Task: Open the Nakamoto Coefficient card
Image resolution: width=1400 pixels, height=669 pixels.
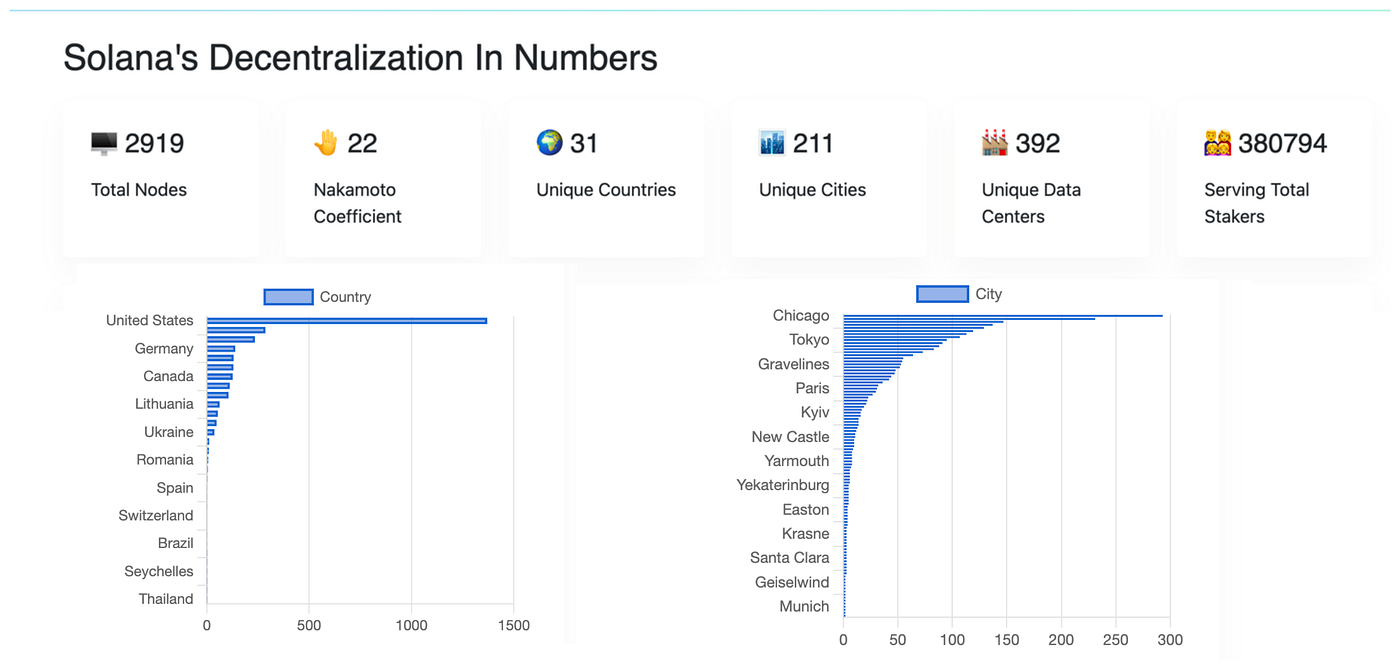Action: coord(383,179)
